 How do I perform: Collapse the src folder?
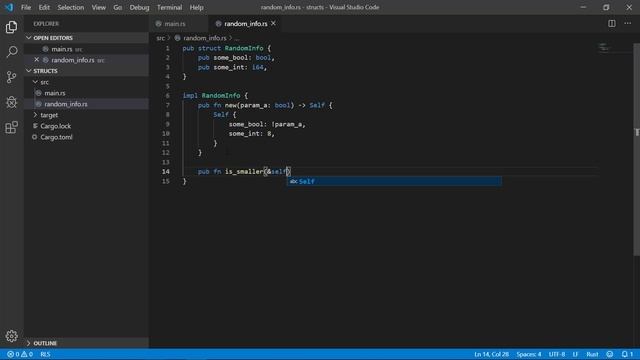point(36,82)
